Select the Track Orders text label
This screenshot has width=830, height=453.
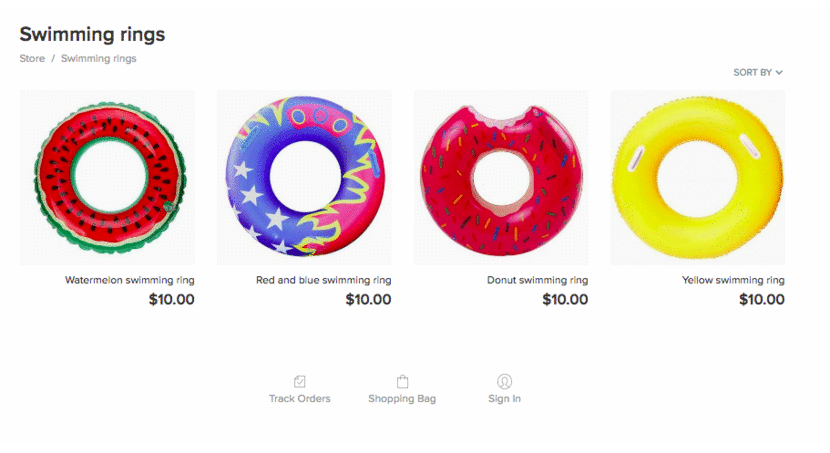tap(300, 398)
